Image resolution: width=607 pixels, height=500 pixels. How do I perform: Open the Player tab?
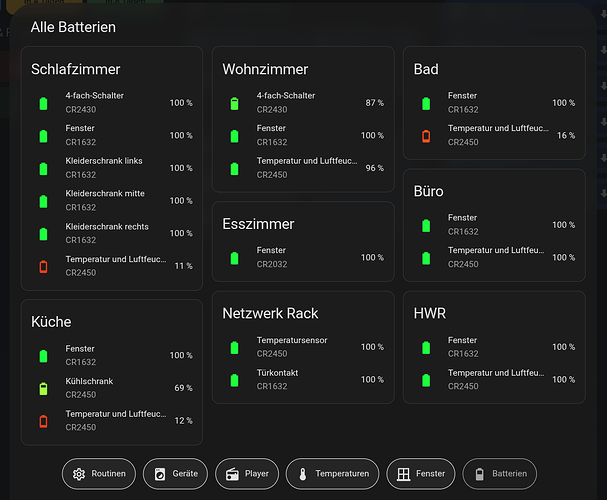coord(247,474)
